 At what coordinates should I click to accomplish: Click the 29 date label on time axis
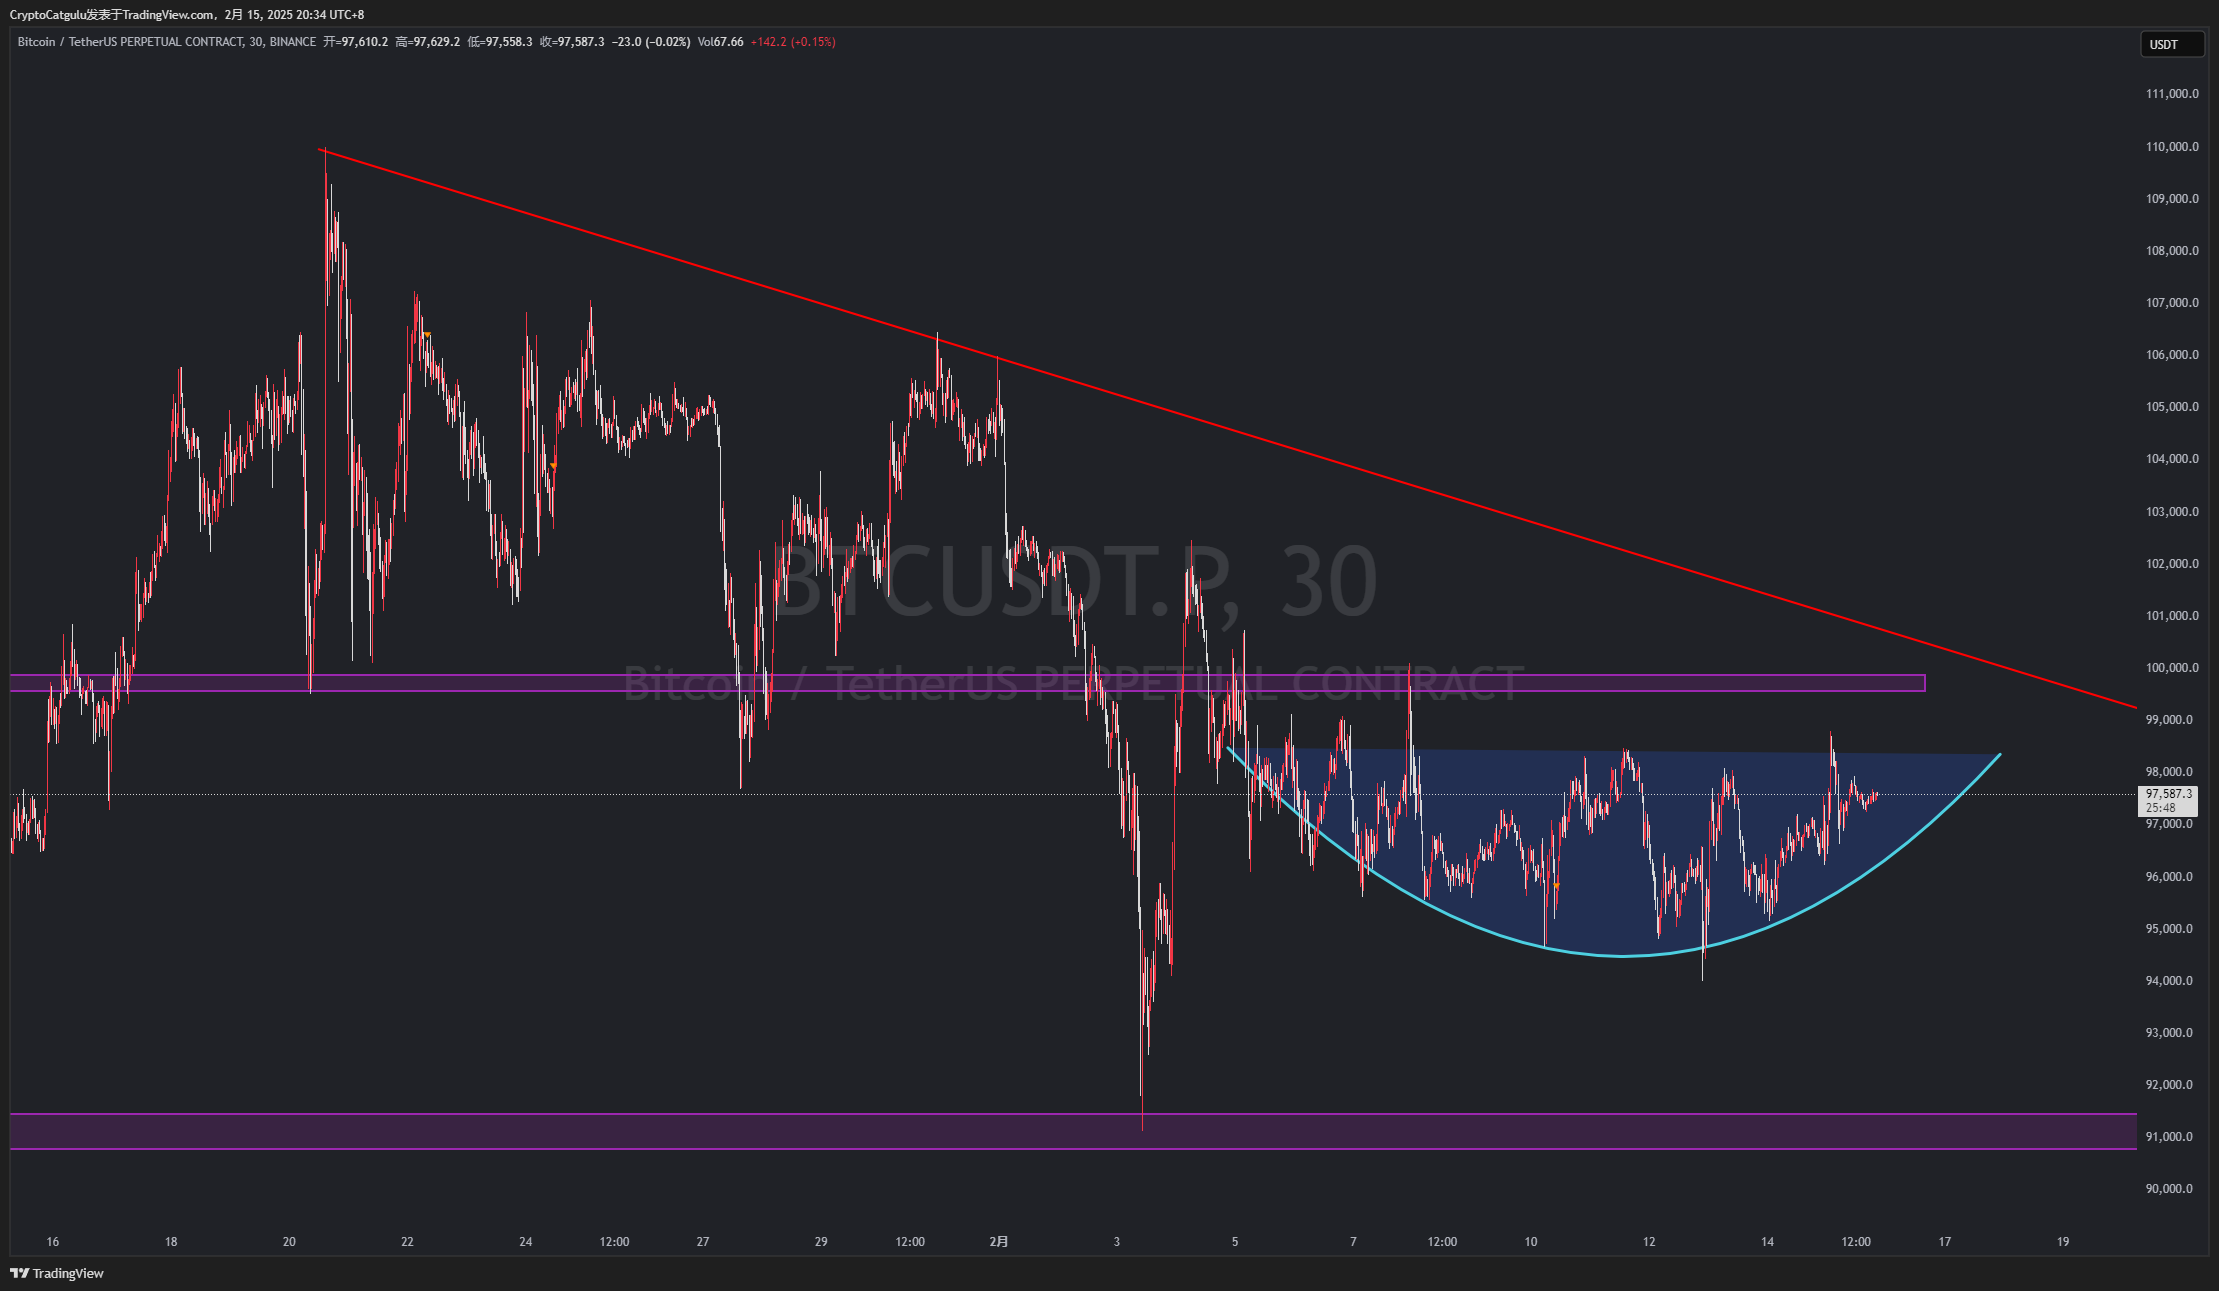pyautogui.click(x=821, y=1241)
